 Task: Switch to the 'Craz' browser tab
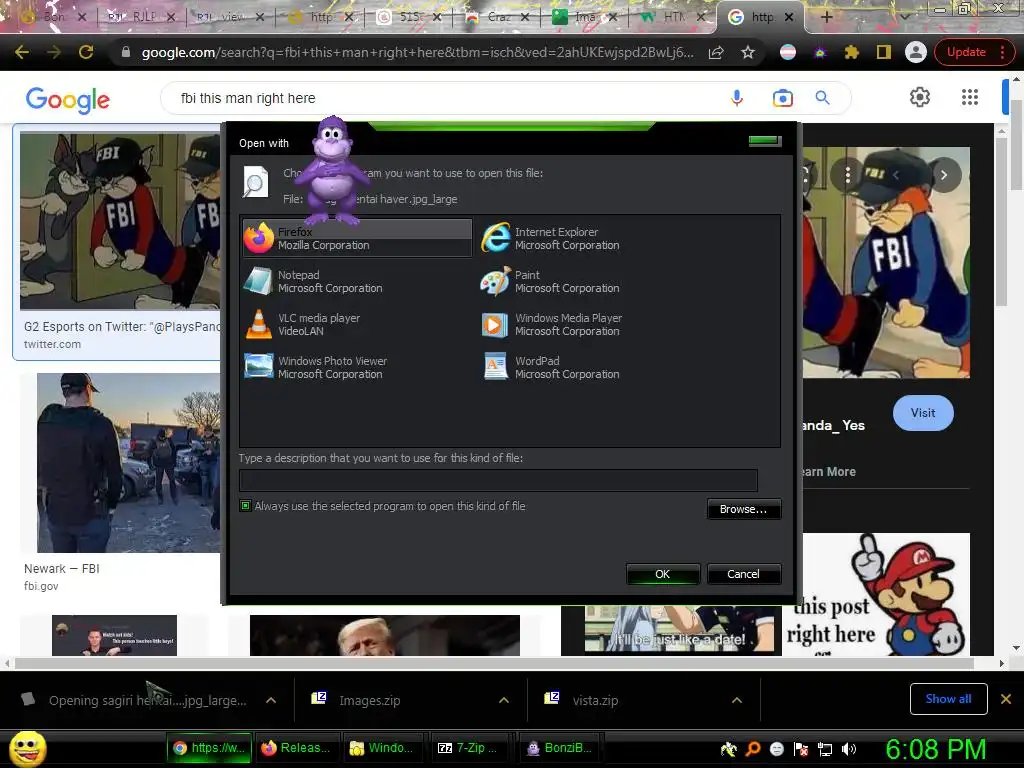[498, 17]
